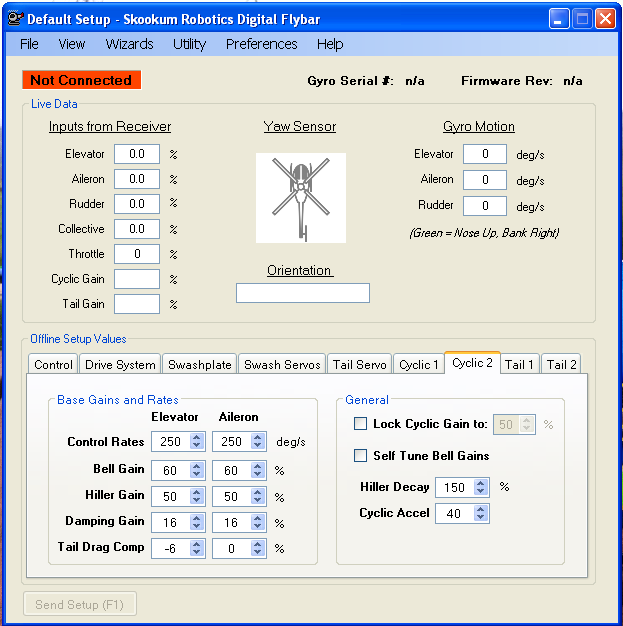Click the Skookum Robotics app icon in title bar
This screenshot has height=626, width=623.
point(15,19)
